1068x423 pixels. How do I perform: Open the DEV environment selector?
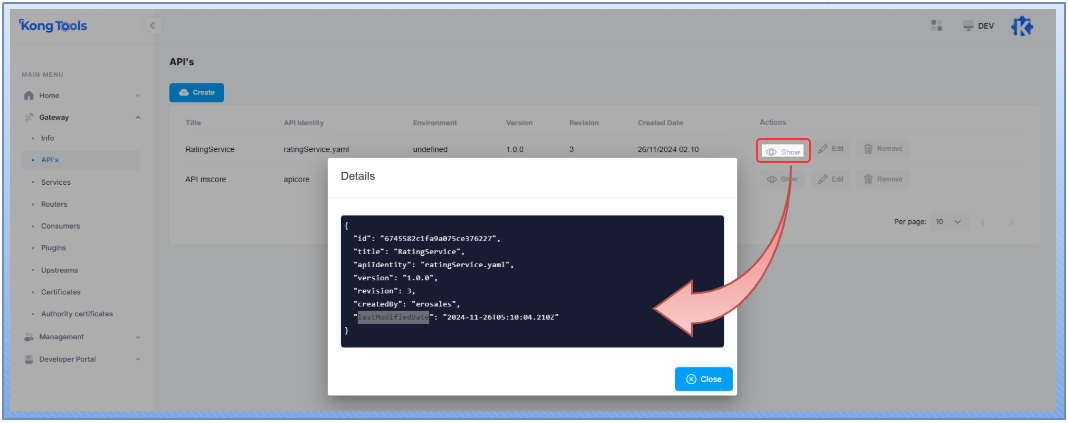(x=978, y=26)
